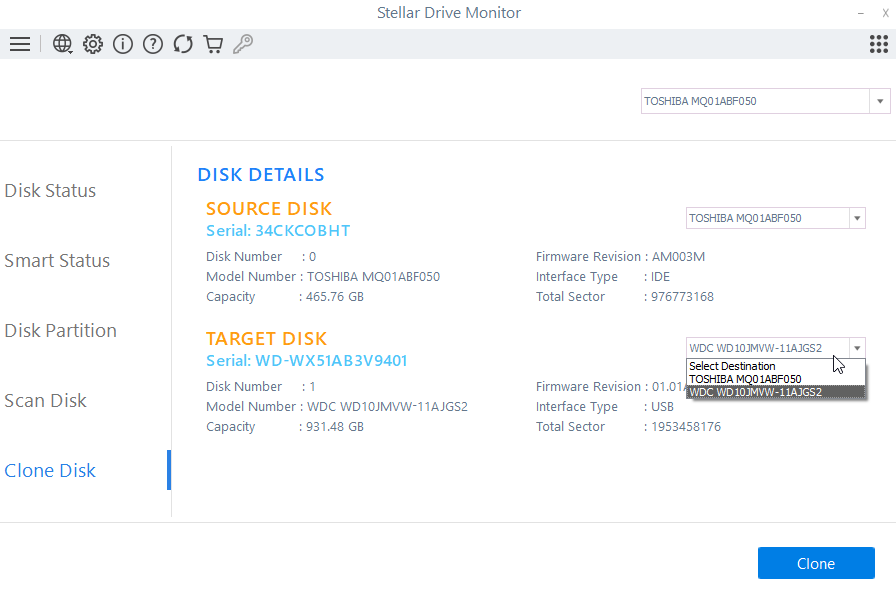The height and width of the screenshot is (591, 896).
Task: Select WDC WD10JMVW-11AJGS2 in target list
Action: point(775,392)
